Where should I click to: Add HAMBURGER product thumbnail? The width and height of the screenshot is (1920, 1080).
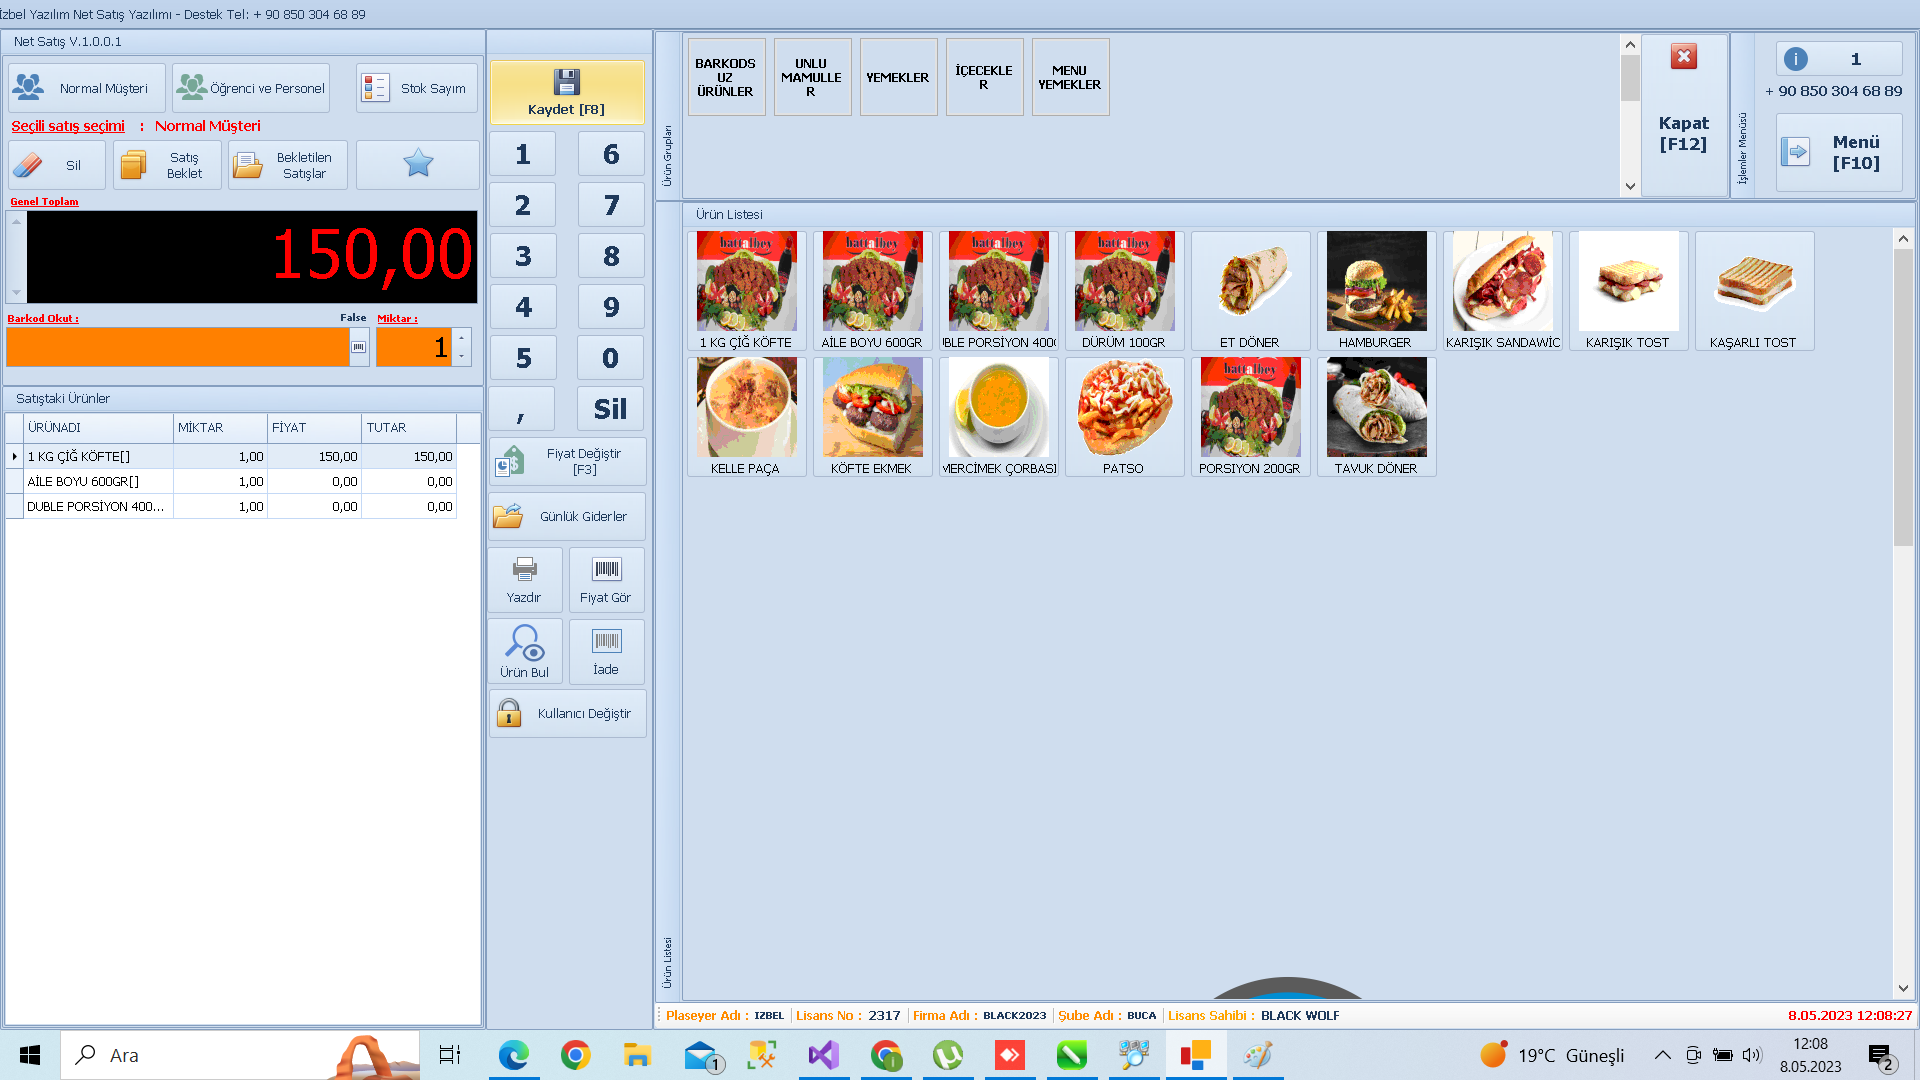1376,282
